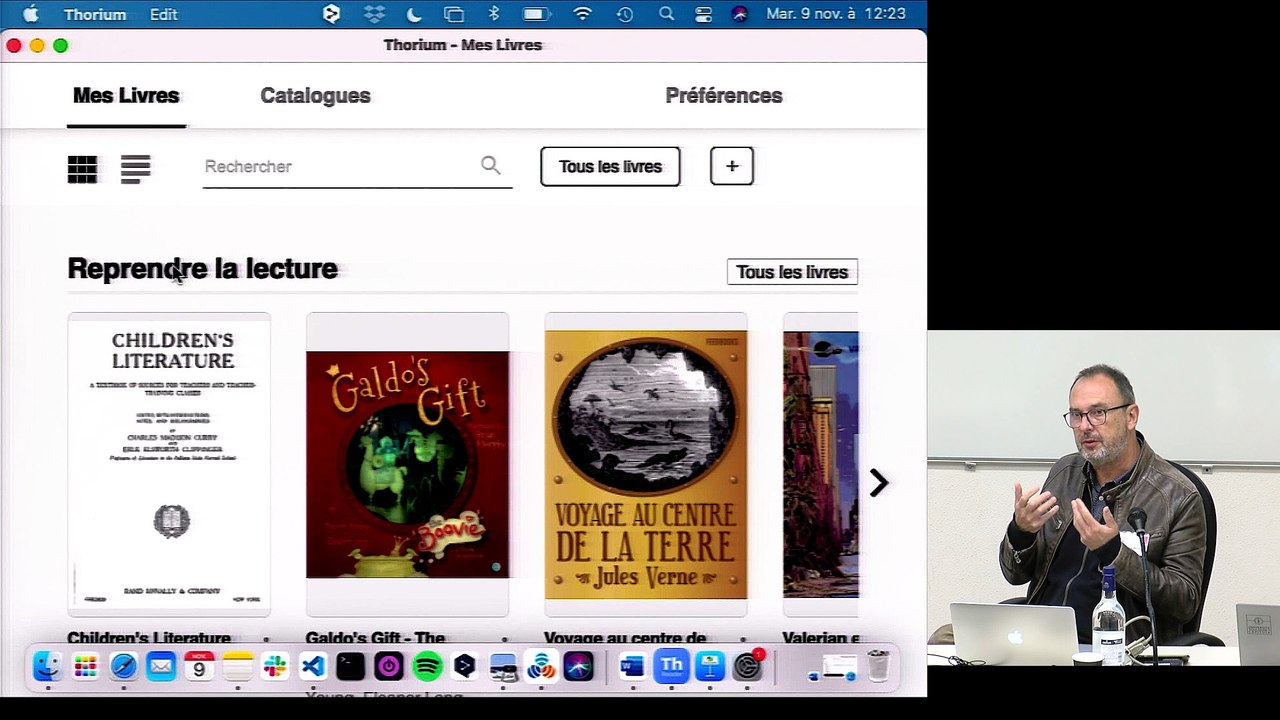This screenshot has width=1280, height=720.
Task: Open Keynote from the dock
Action: point(709,666)
